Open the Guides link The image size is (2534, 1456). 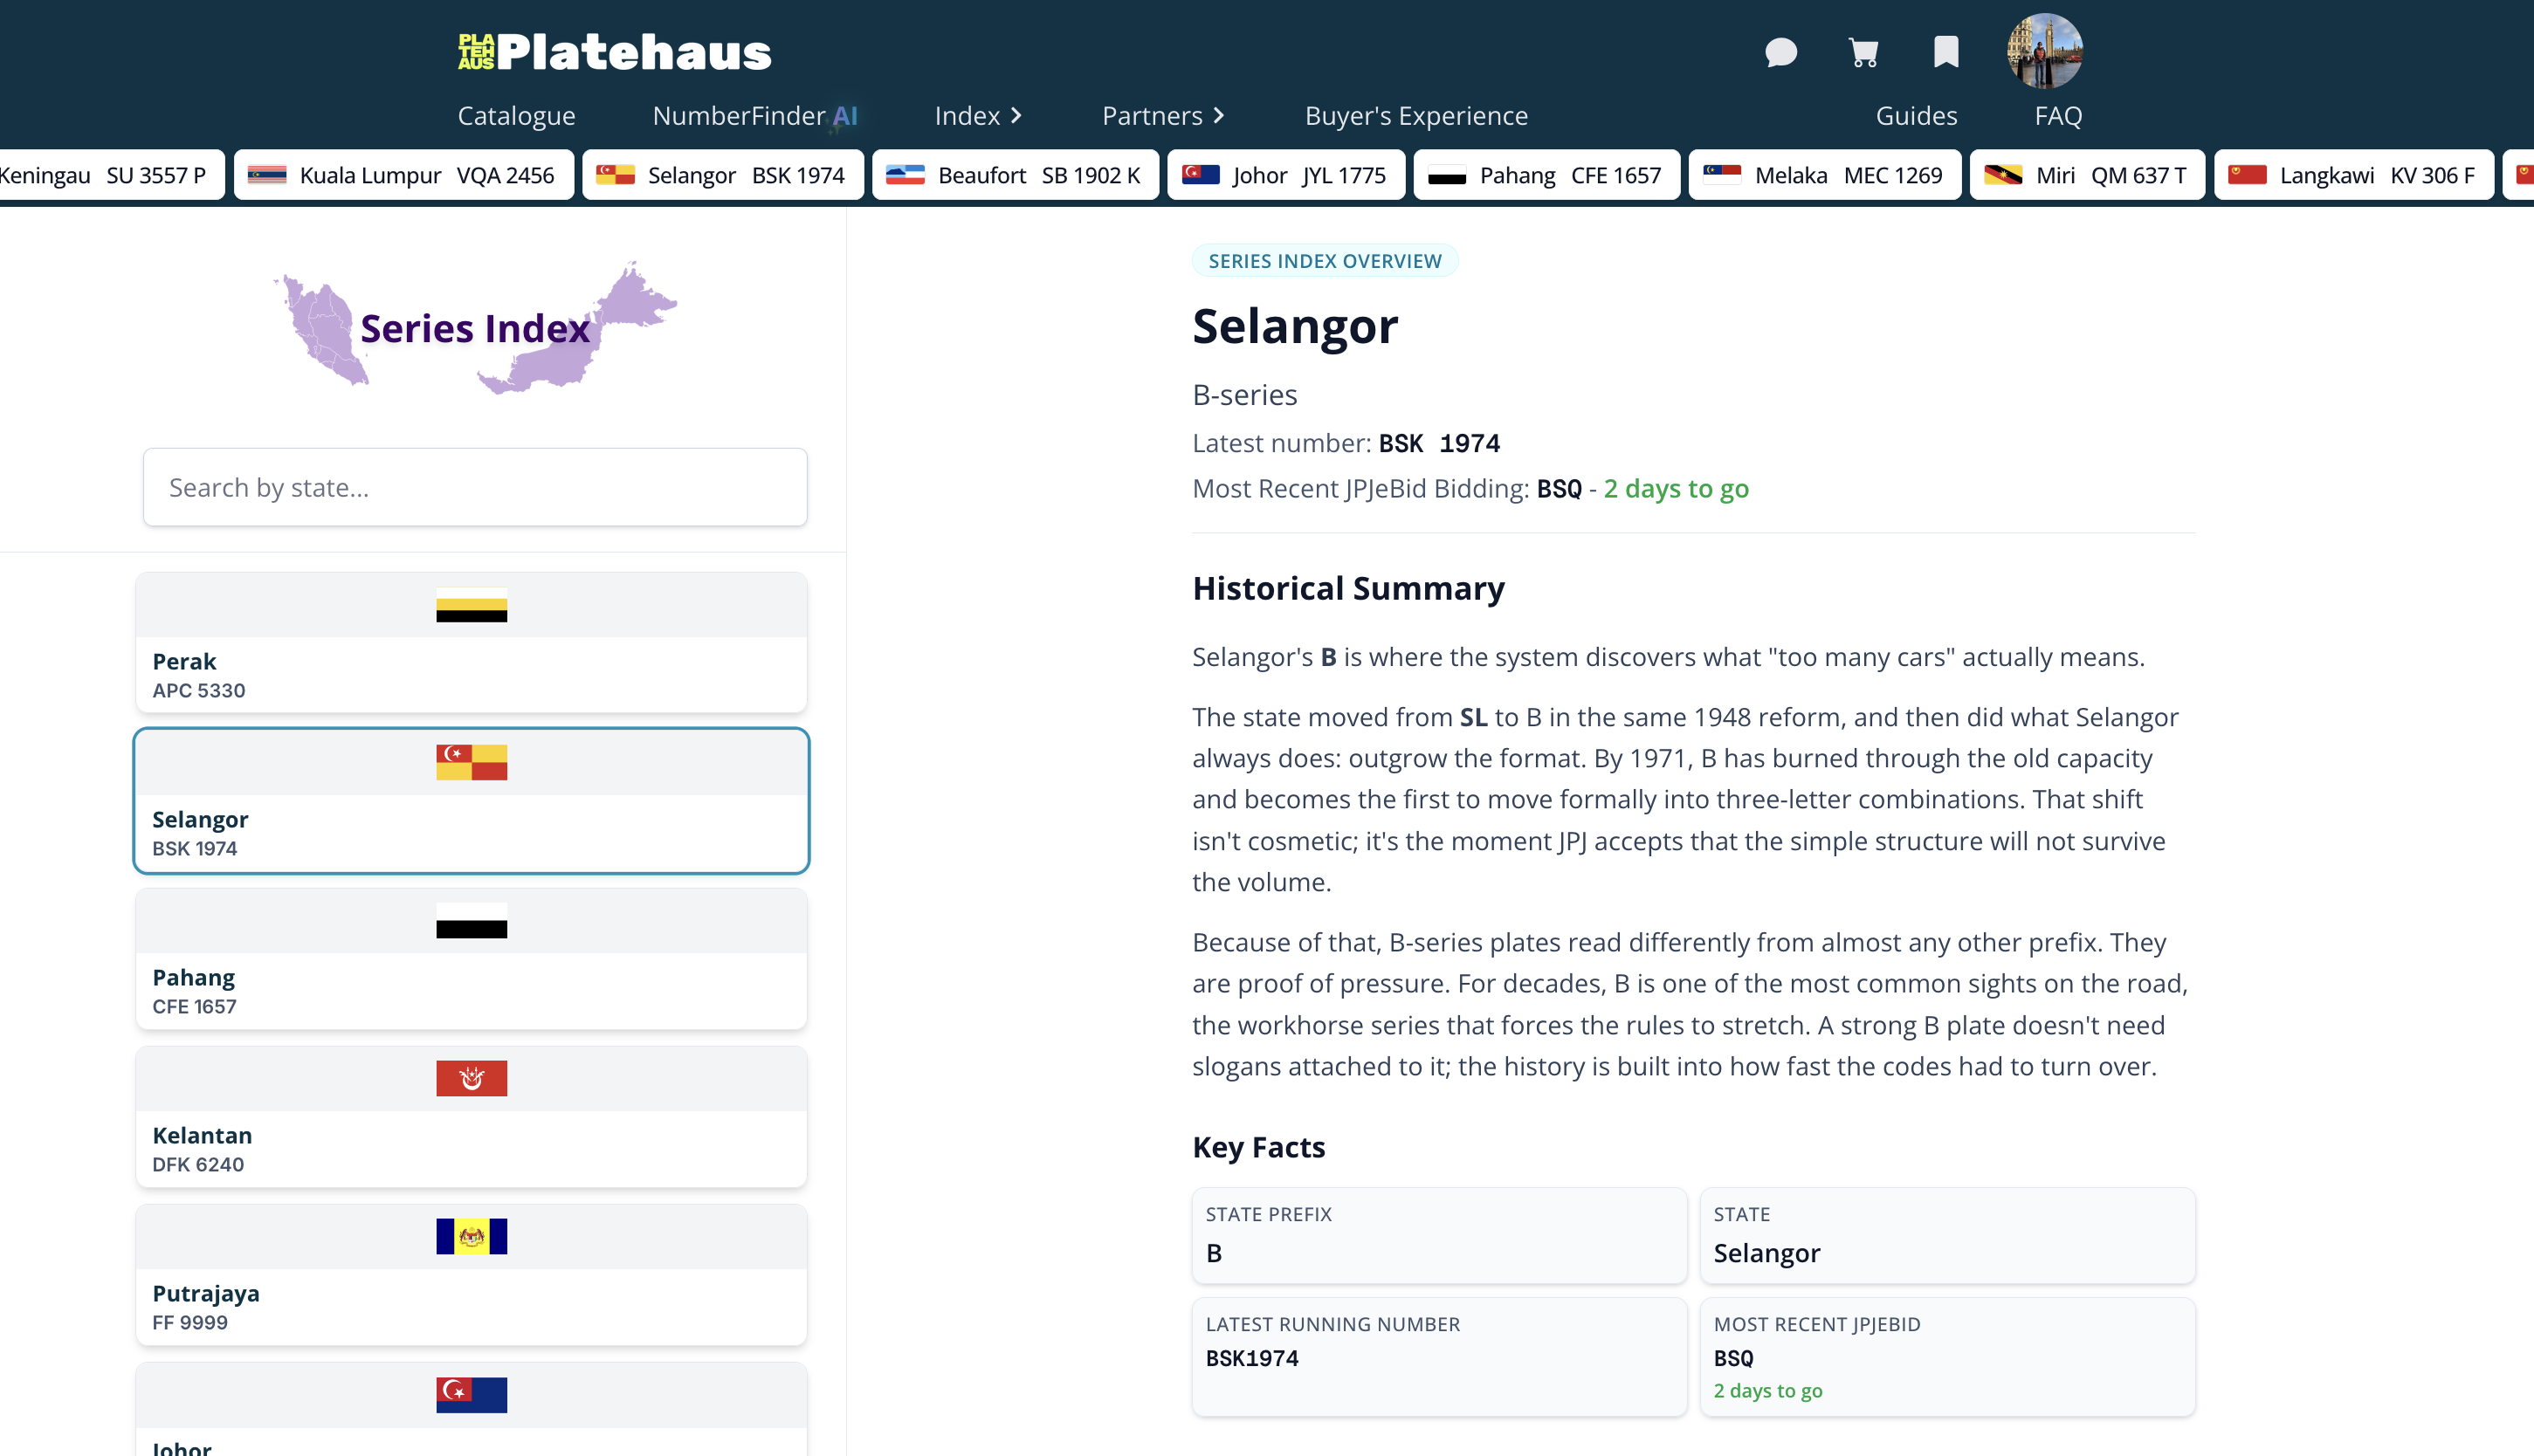click(1915, 116)
